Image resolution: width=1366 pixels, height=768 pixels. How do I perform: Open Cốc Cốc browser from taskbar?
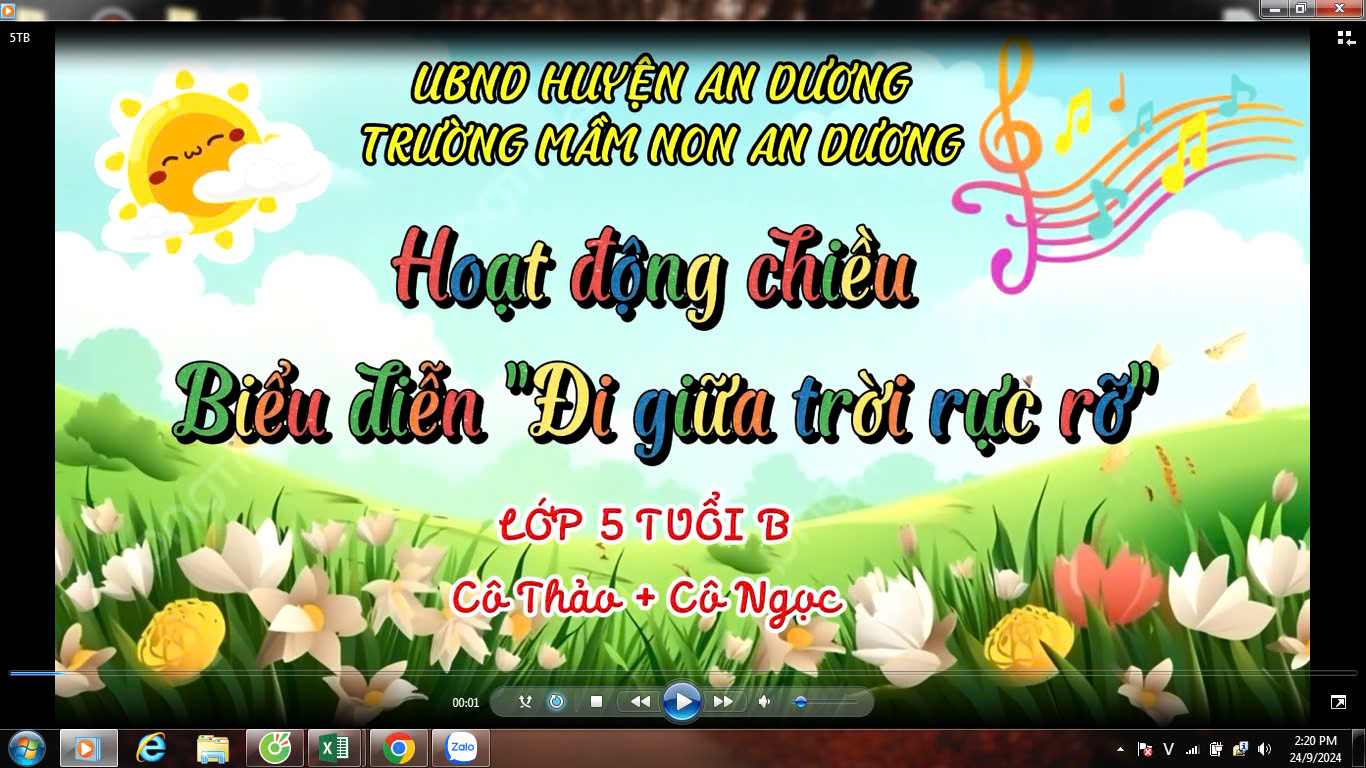[x=275, y=748]
